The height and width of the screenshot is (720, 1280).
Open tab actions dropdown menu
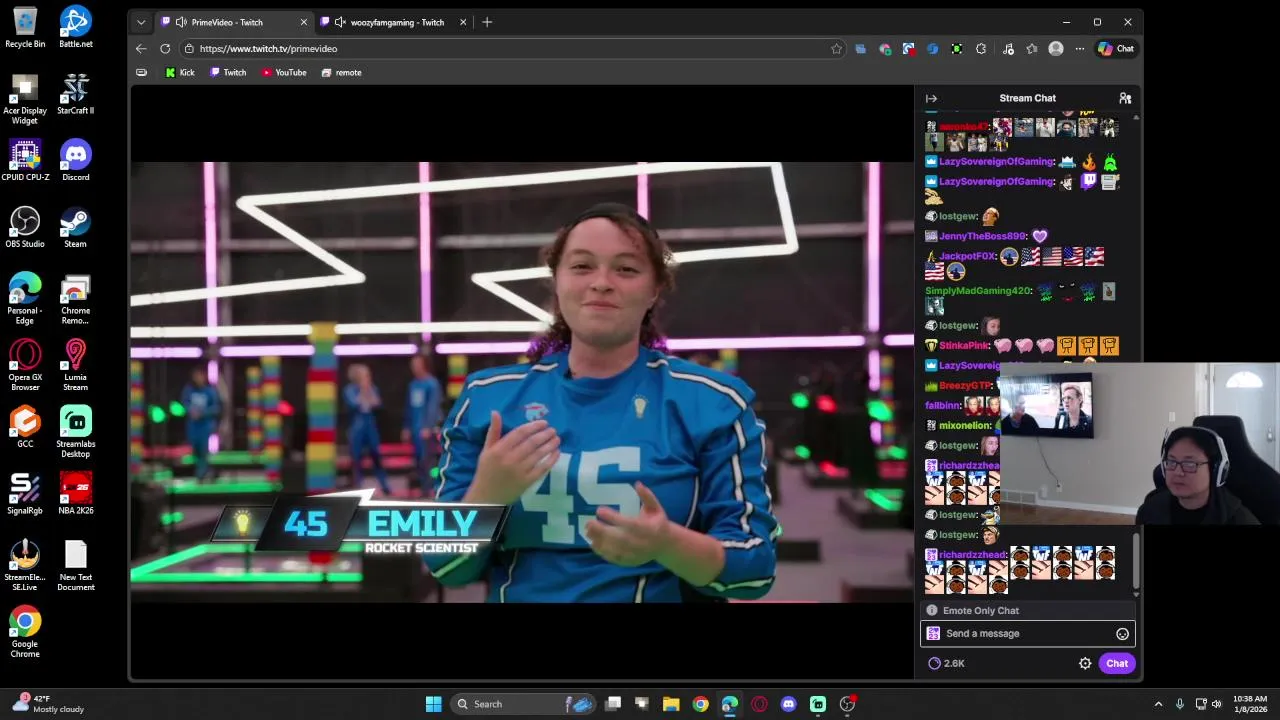point(141,22)
